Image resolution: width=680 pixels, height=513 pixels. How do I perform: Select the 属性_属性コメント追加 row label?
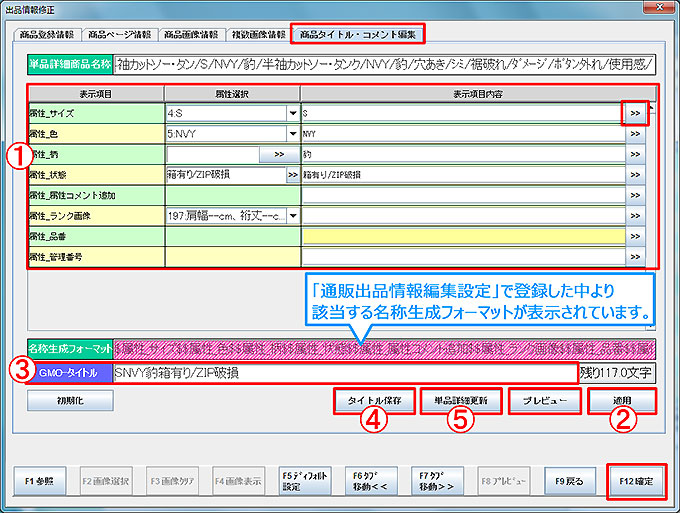(96, 195)
